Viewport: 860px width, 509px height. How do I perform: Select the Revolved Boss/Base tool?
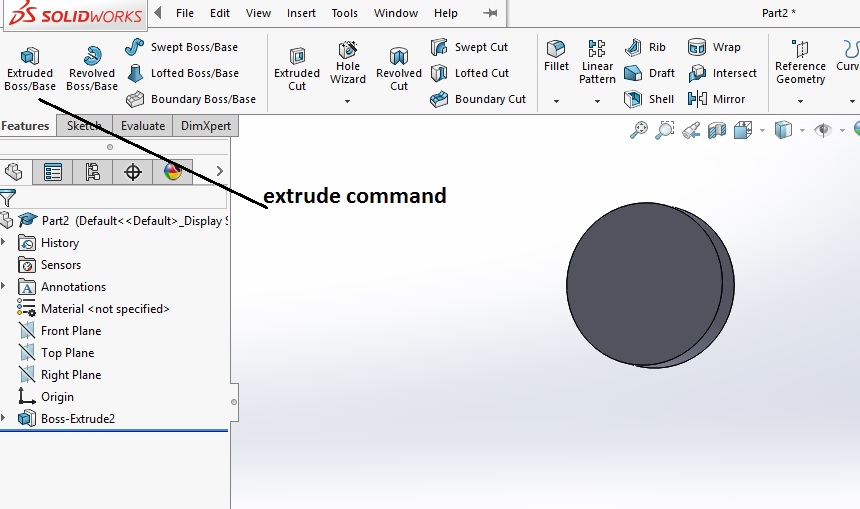coord(92,69)
